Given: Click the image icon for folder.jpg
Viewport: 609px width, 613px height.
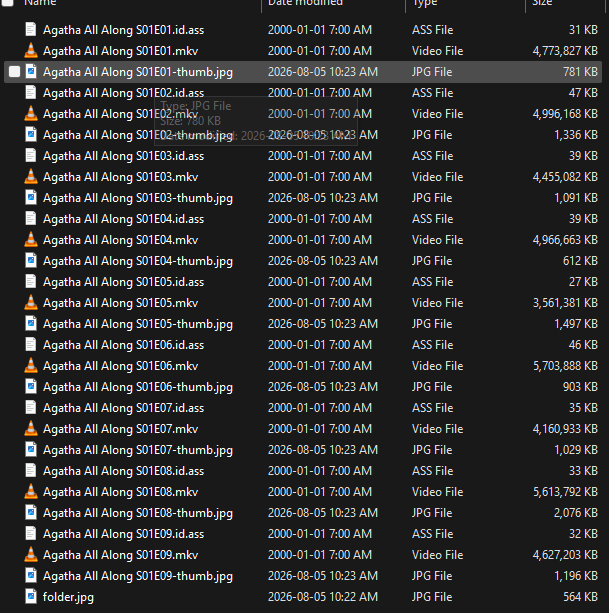Looking at the screenshot, I should pyautogui.click(x=31, y=597).
